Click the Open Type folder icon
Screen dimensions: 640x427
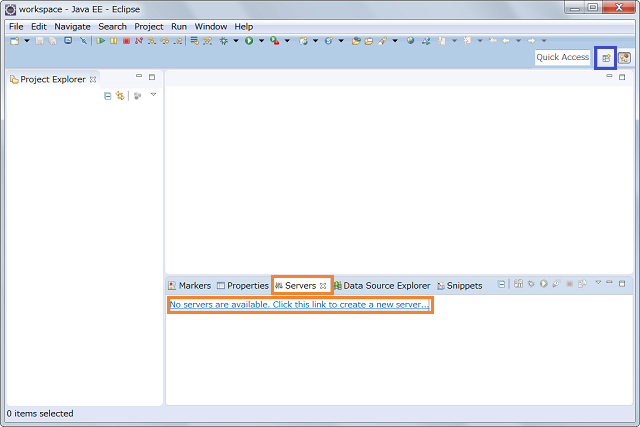[x=356, y=41]
